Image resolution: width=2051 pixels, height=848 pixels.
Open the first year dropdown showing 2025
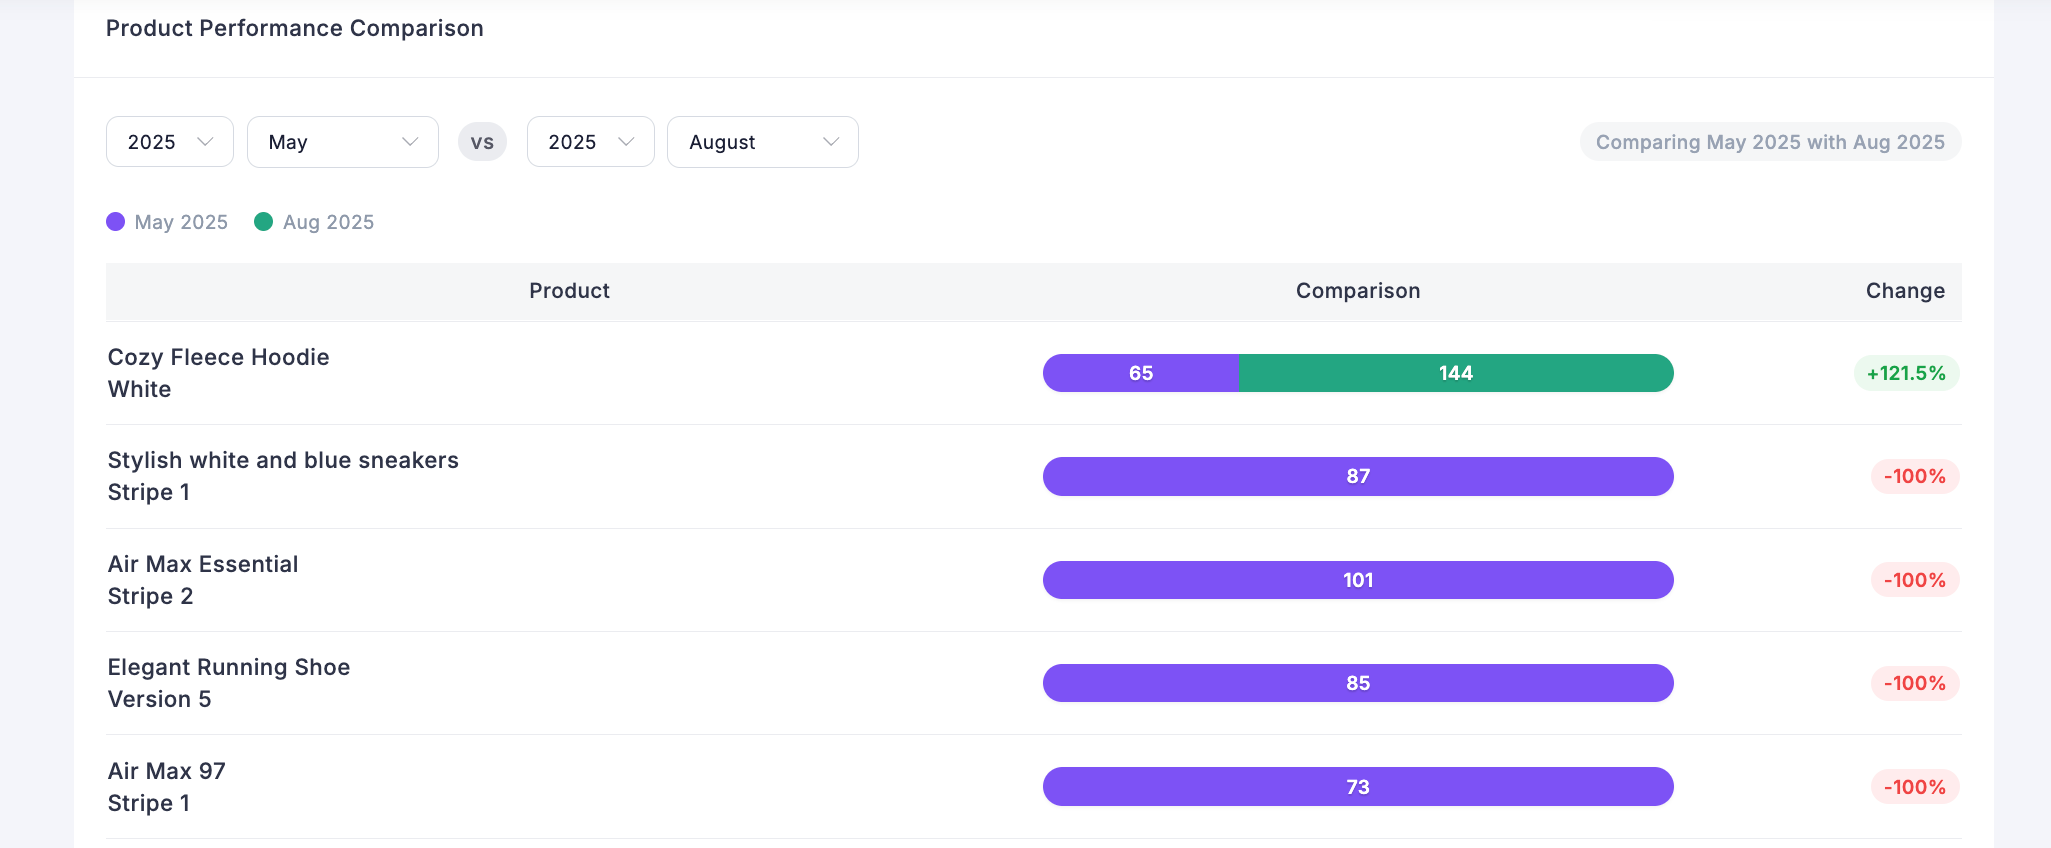[169, 142]
